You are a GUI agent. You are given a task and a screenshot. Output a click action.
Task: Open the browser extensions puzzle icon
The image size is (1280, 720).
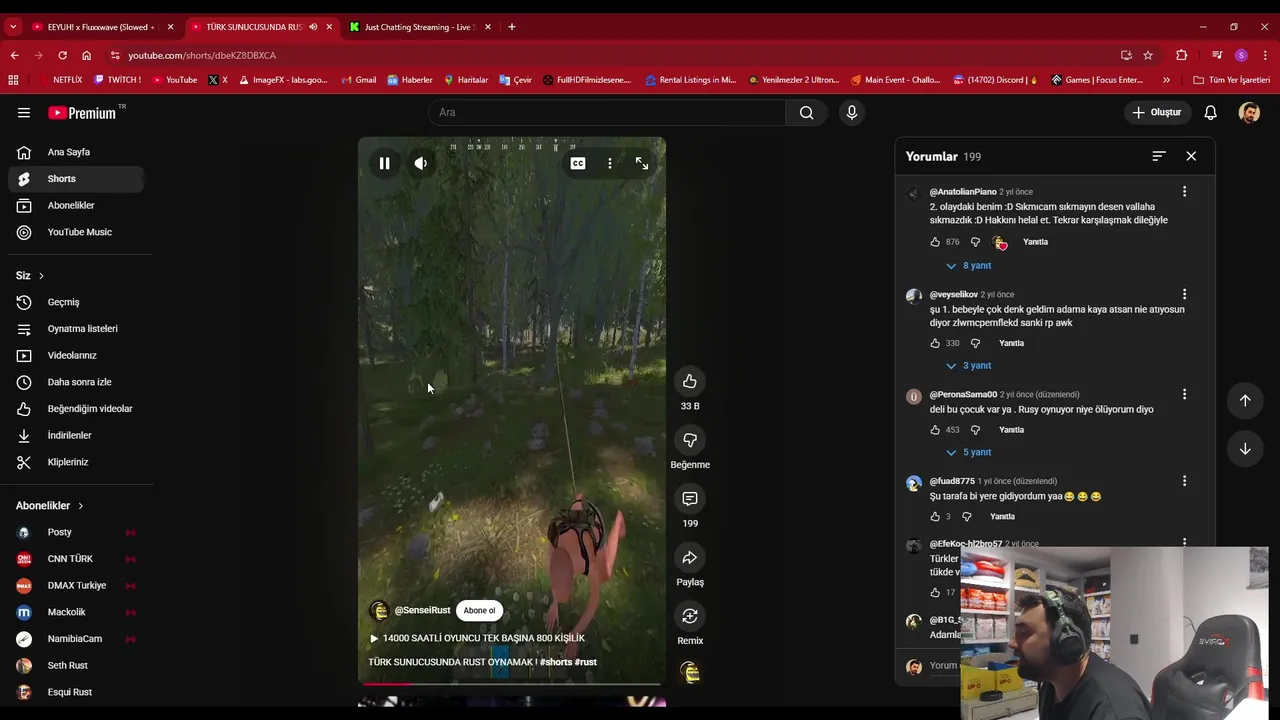[x=1182, y=55]
